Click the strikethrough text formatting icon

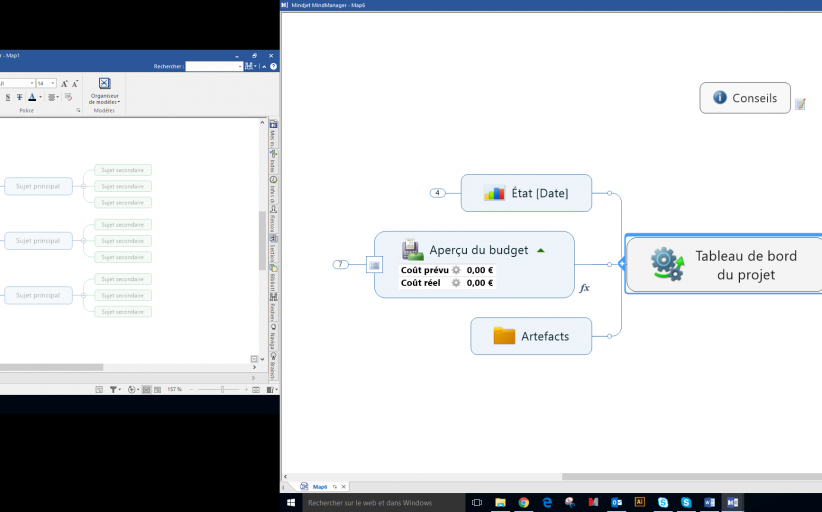(x=19, y=97)
